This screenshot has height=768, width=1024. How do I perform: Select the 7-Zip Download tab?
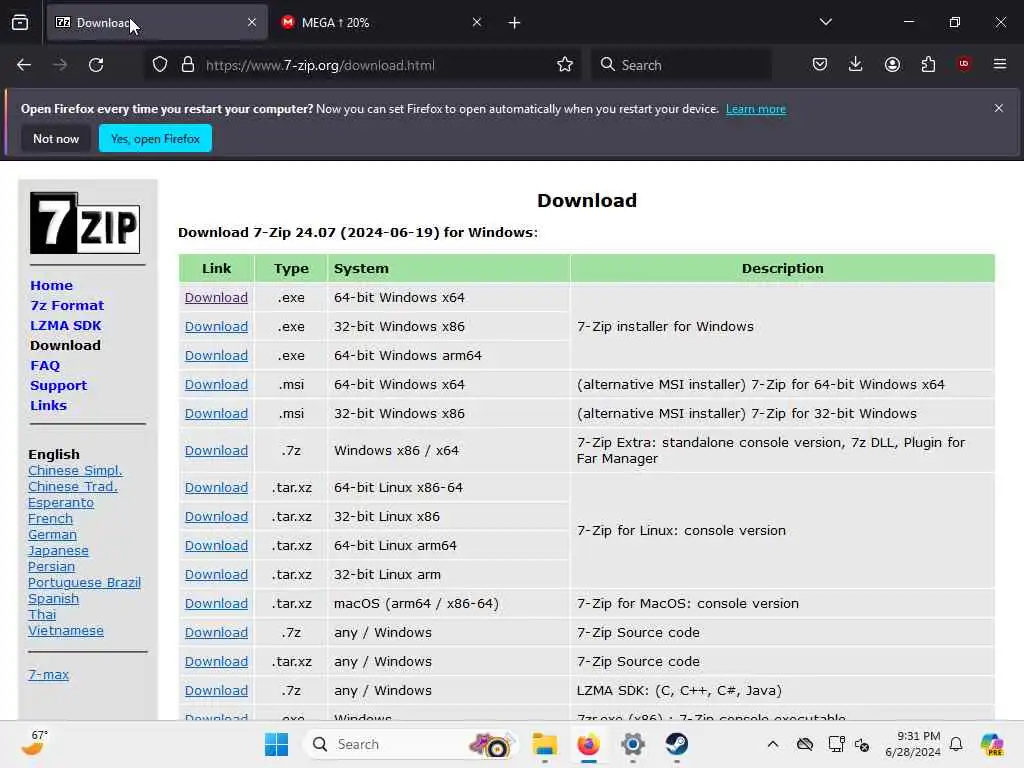pyautogui.click(x=157, y=23)
